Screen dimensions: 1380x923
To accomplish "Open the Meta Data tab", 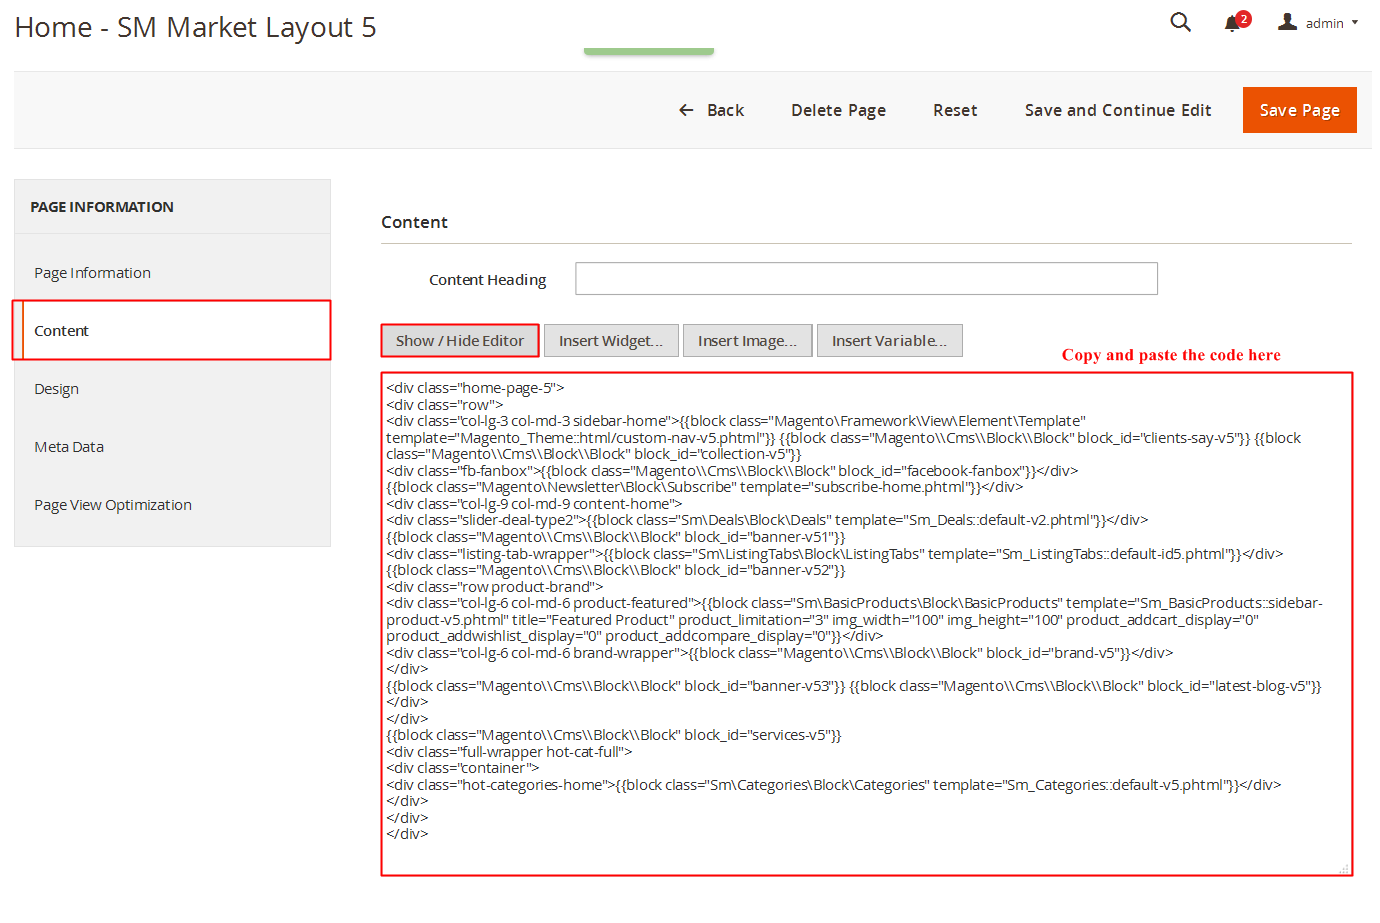I will 172,447.
